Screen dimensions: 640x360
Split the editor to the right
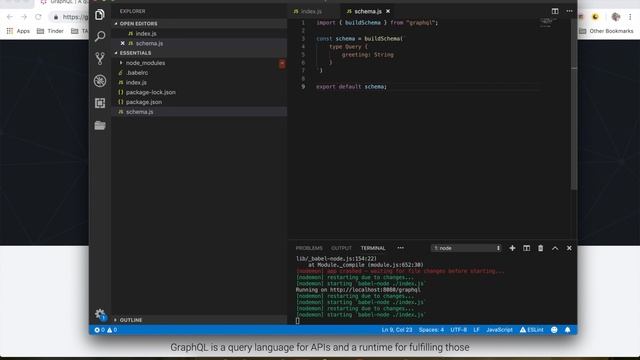[555, 11]
